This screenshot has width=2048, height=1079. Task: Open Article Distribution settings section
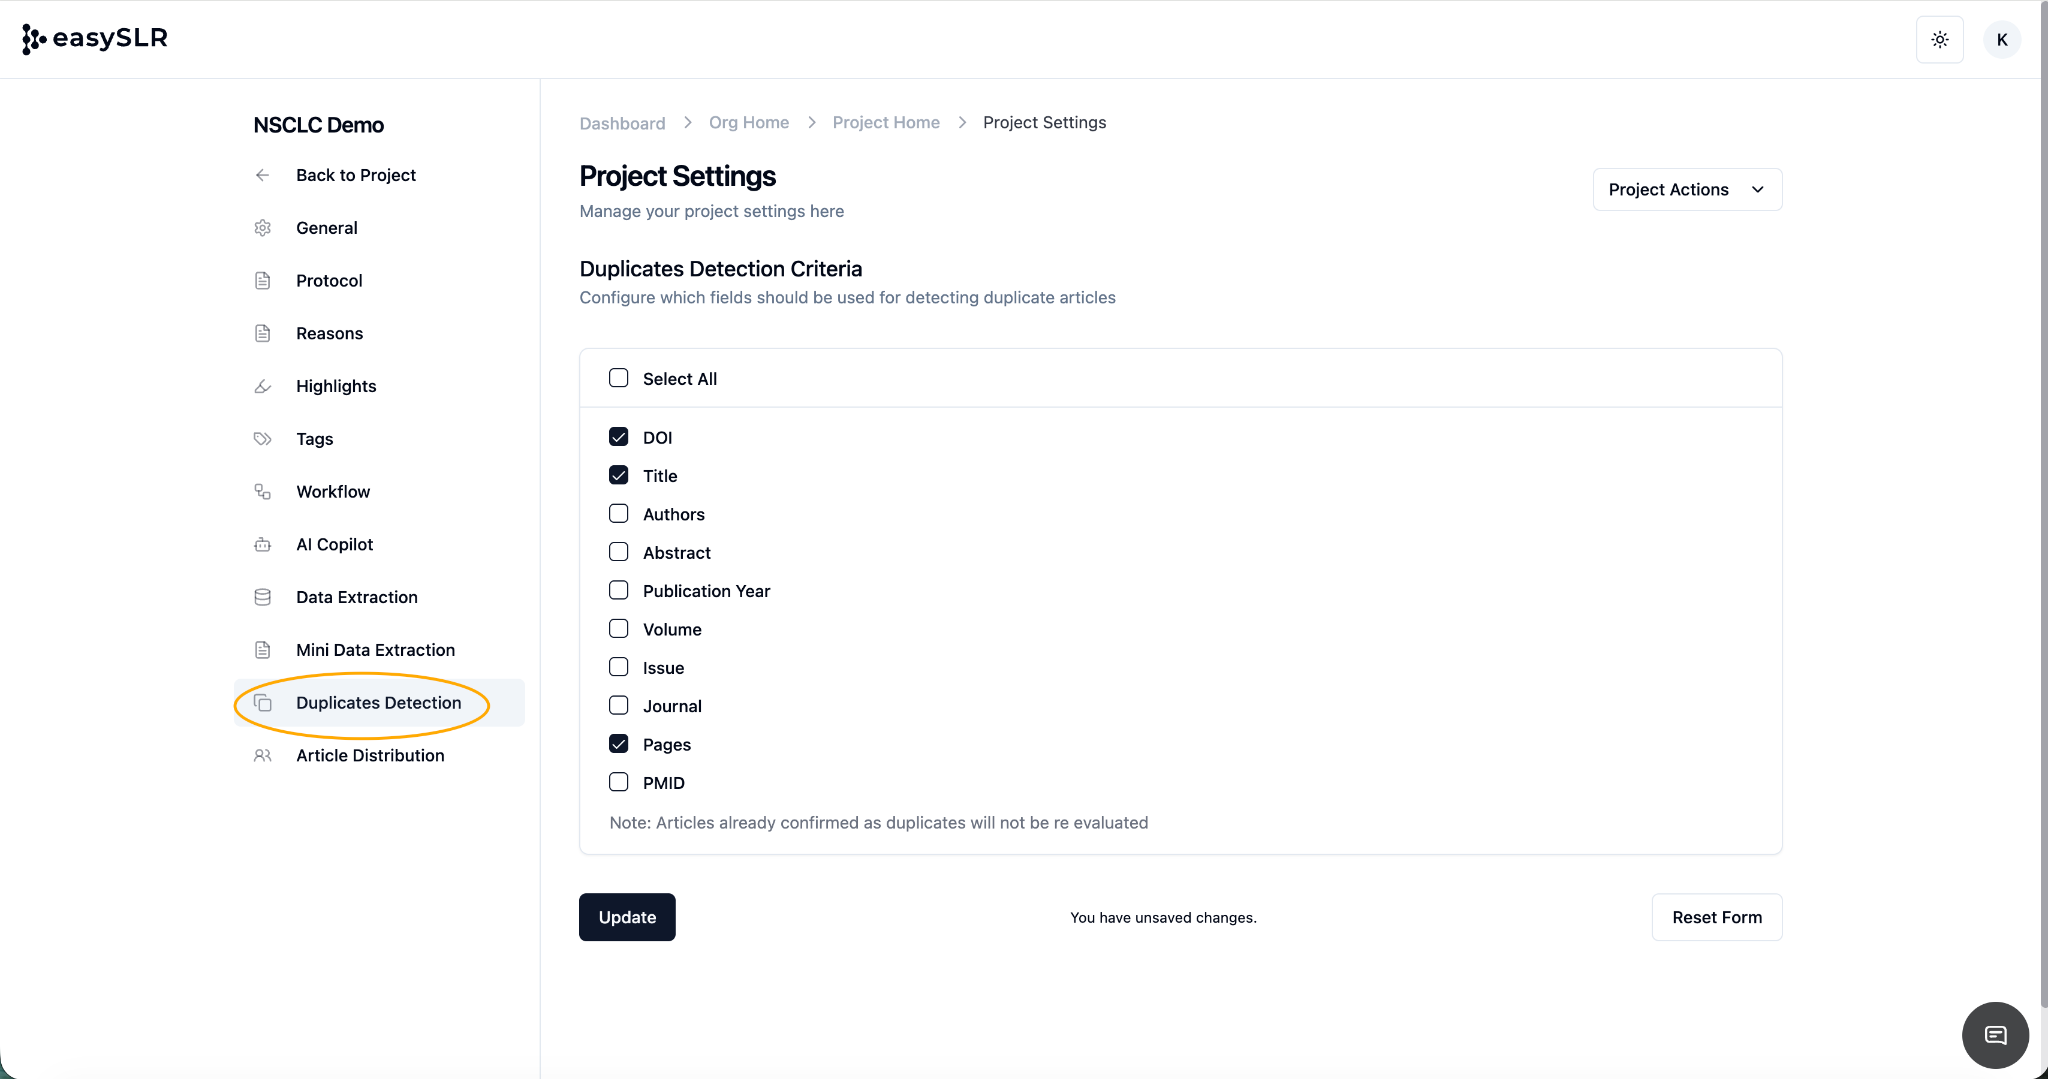(x=370, y=756)
